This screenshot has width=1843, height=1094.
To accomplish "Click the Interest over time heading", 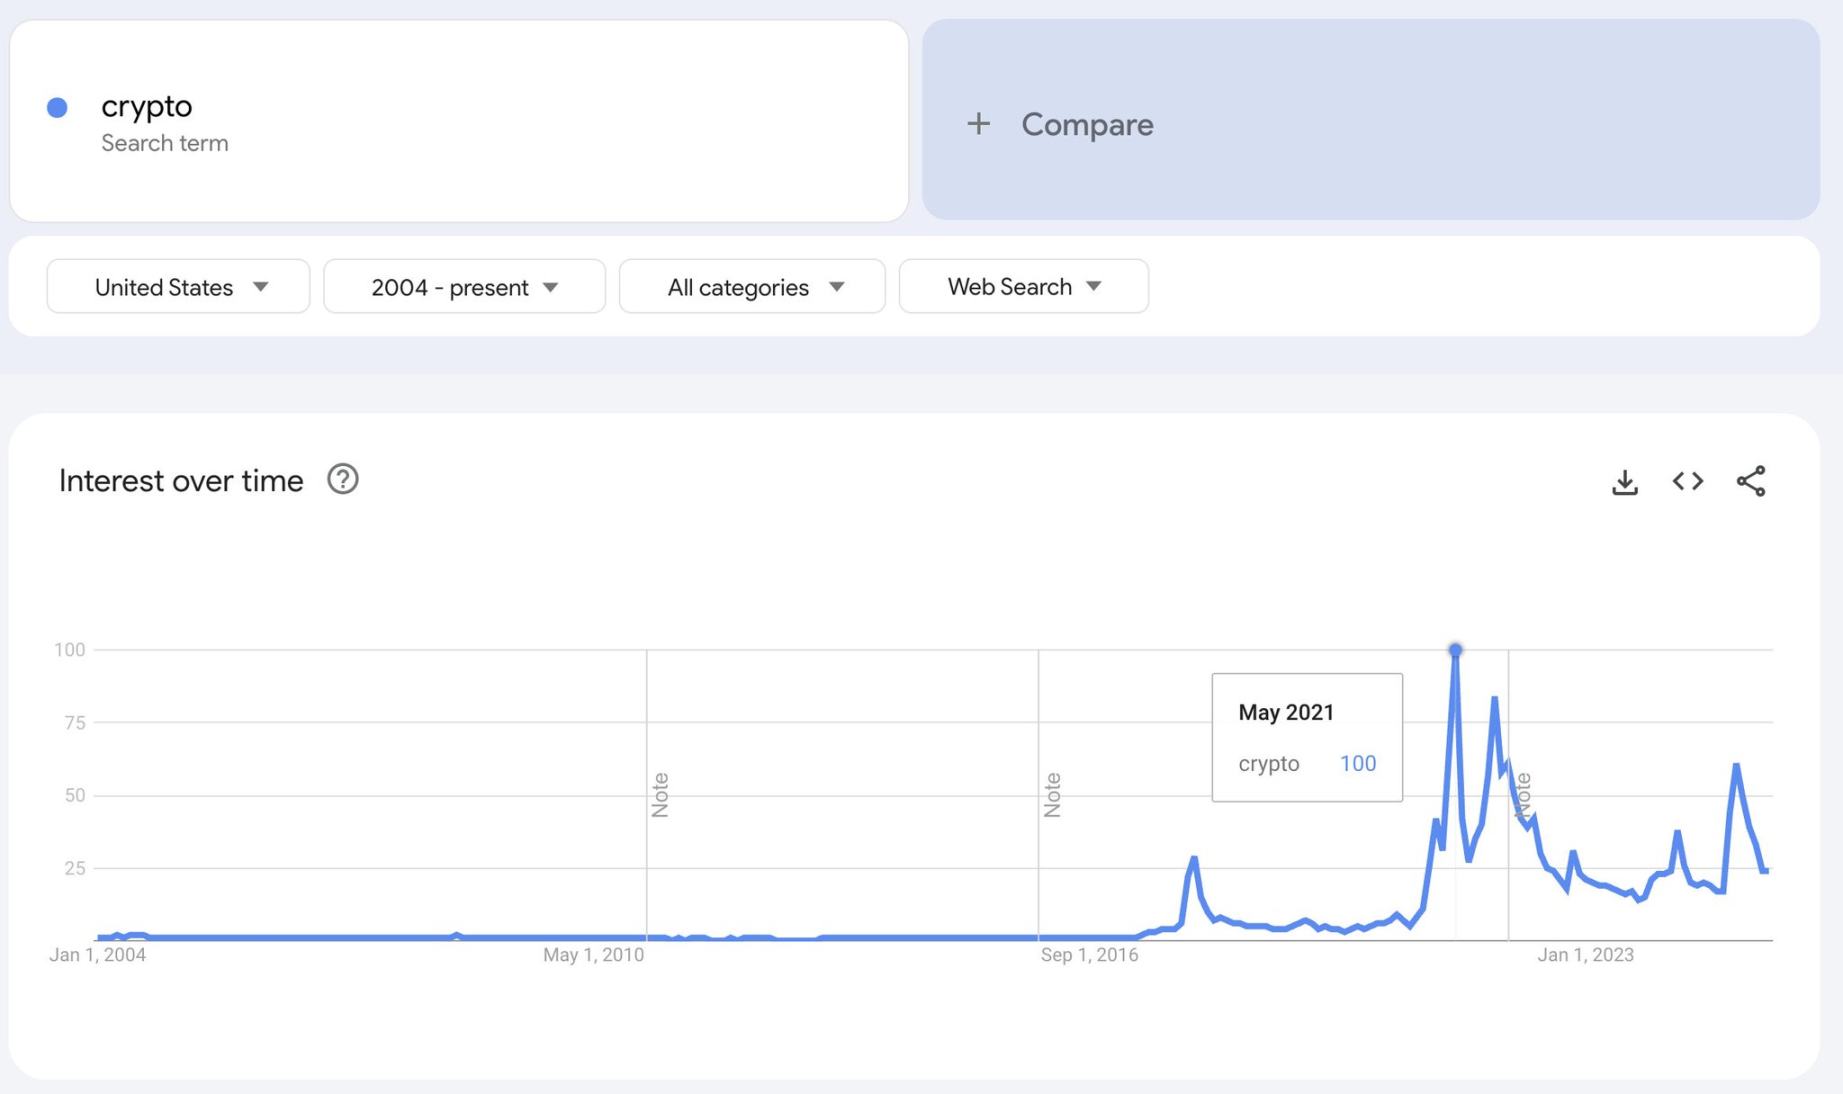I will [x=181, y=481].
